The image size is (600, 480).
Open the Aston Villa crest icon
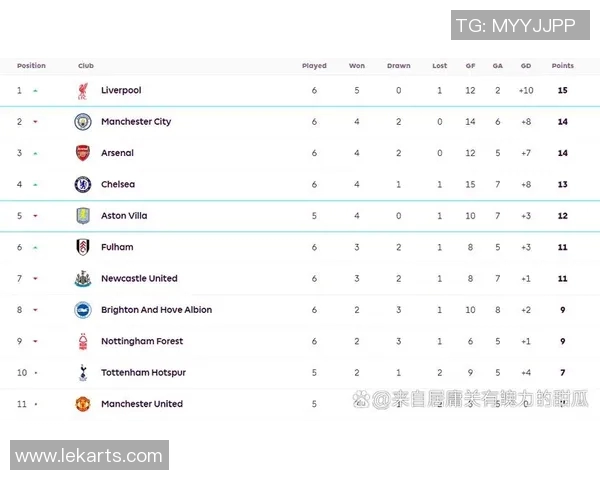coord(82,216)
